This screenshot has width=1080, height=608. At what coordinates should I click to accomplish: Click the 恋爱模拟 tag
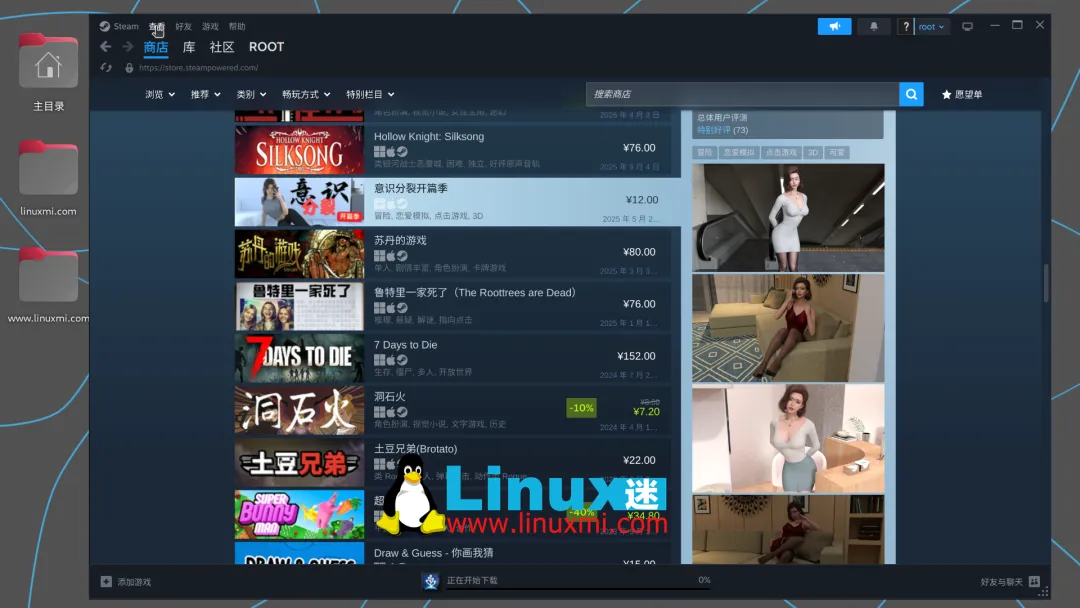[x=738, y=152]
